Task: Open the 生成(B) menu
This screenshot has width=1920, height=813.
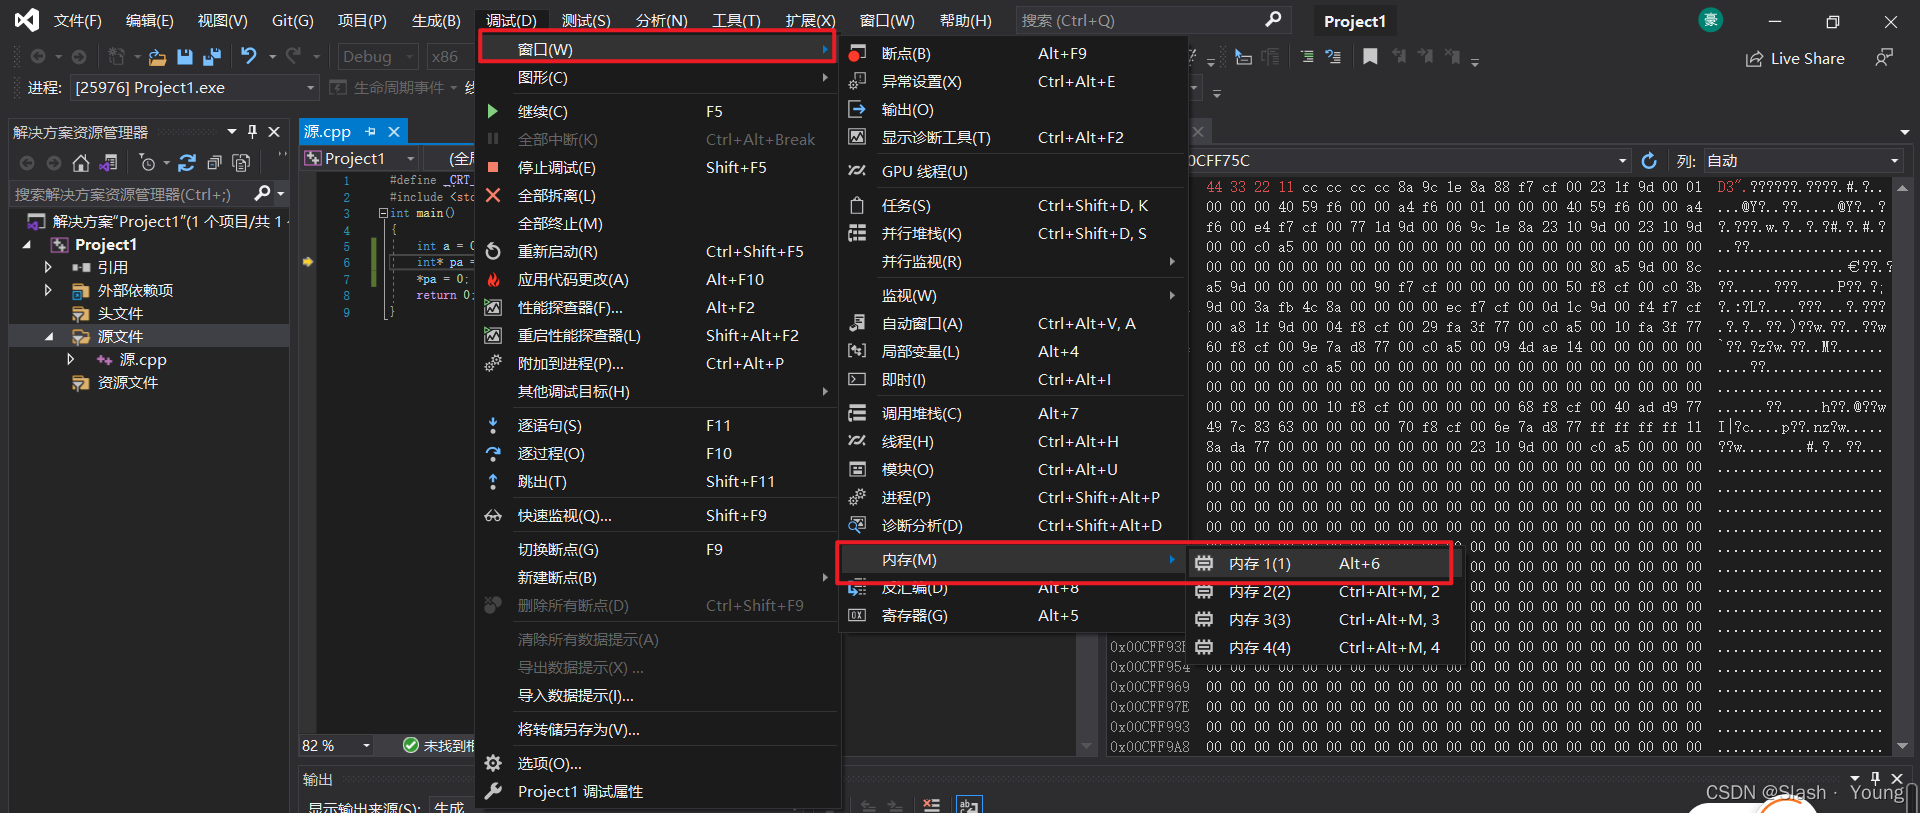Action: [436, 20]
